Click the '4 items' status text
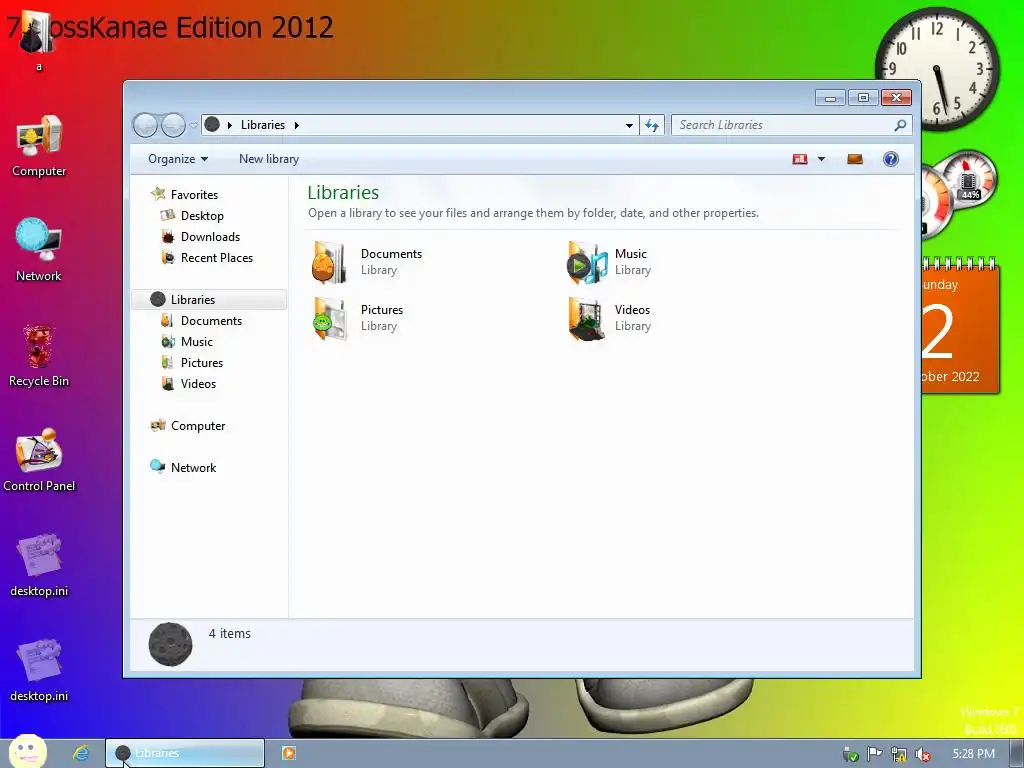 [230, 633]
